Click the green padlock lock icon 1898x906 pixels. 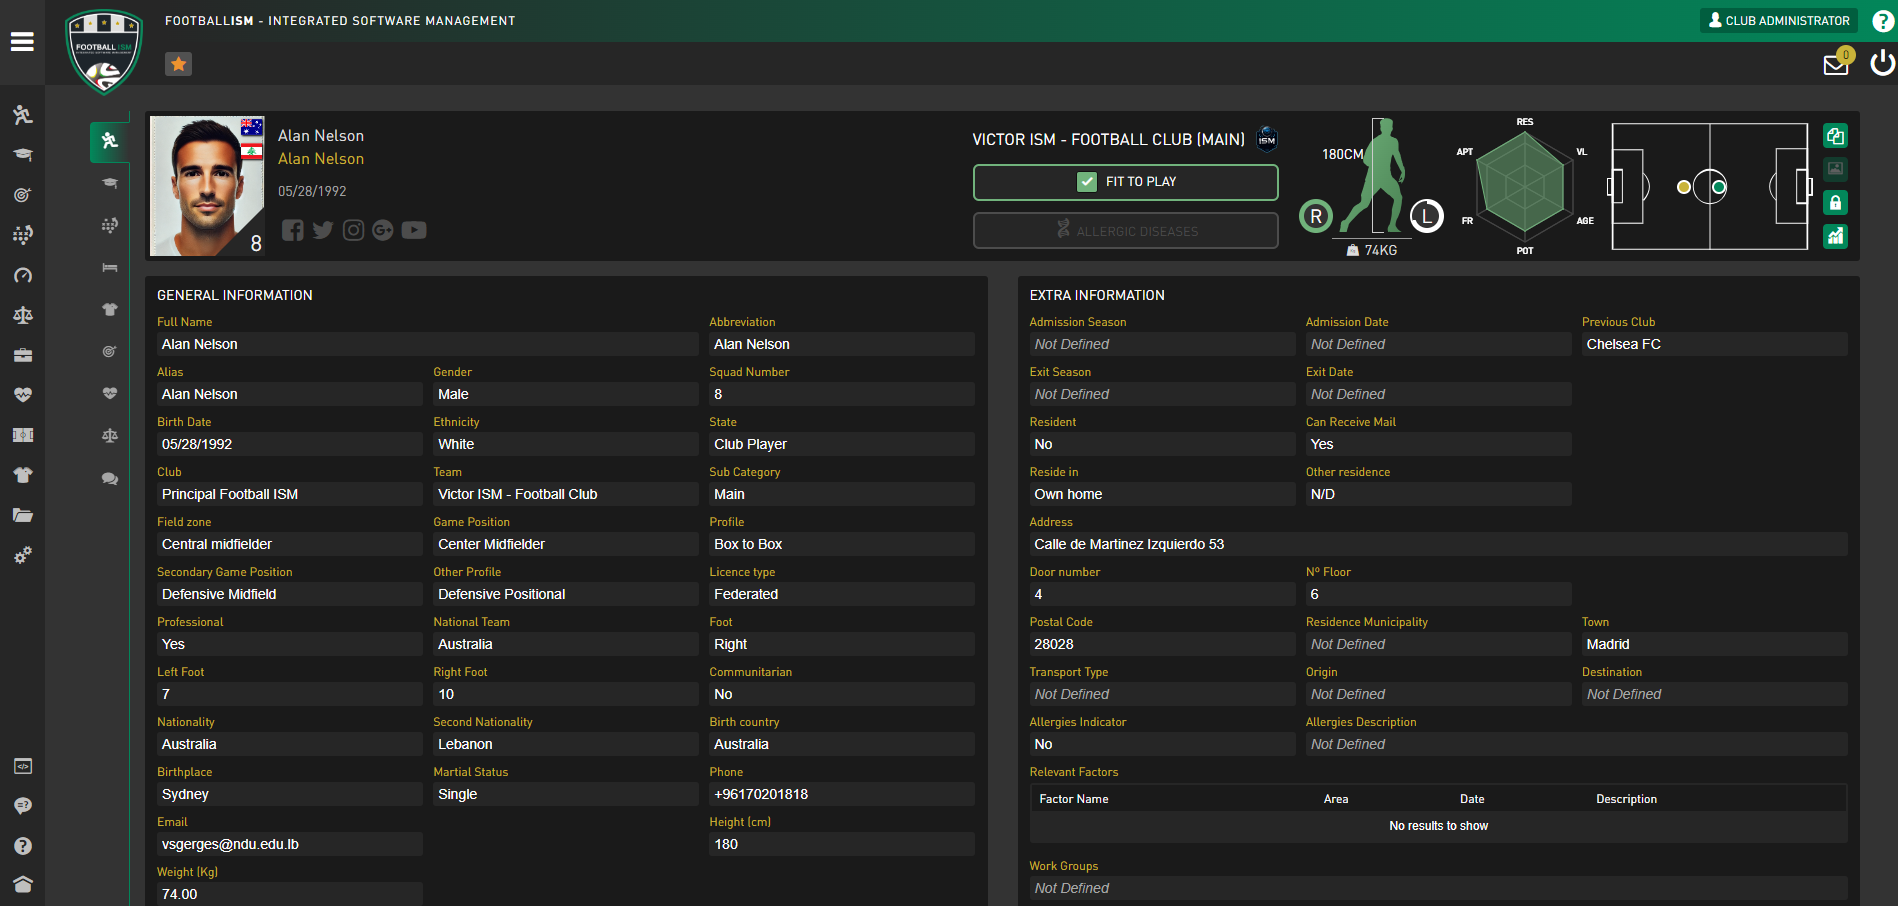(1835, 203)
